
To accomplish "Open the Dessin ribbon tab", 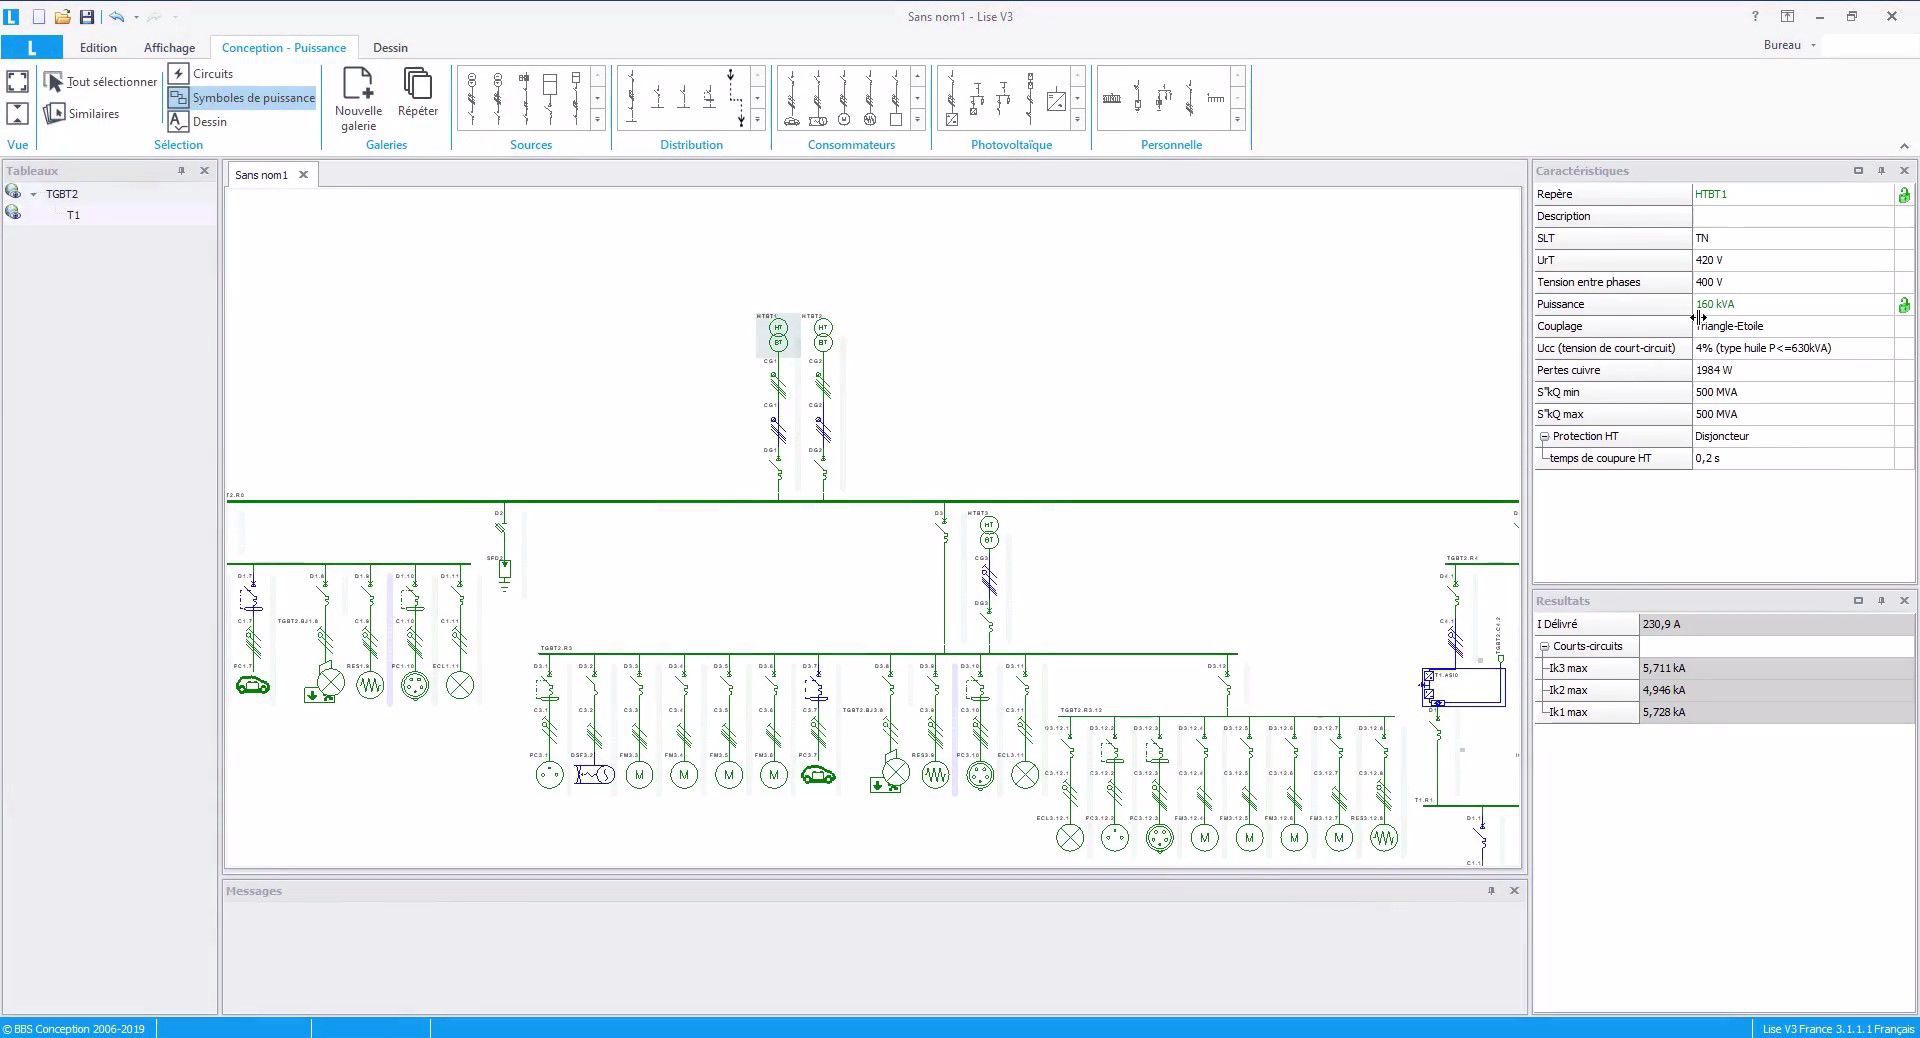I will (x=389, y=47).
